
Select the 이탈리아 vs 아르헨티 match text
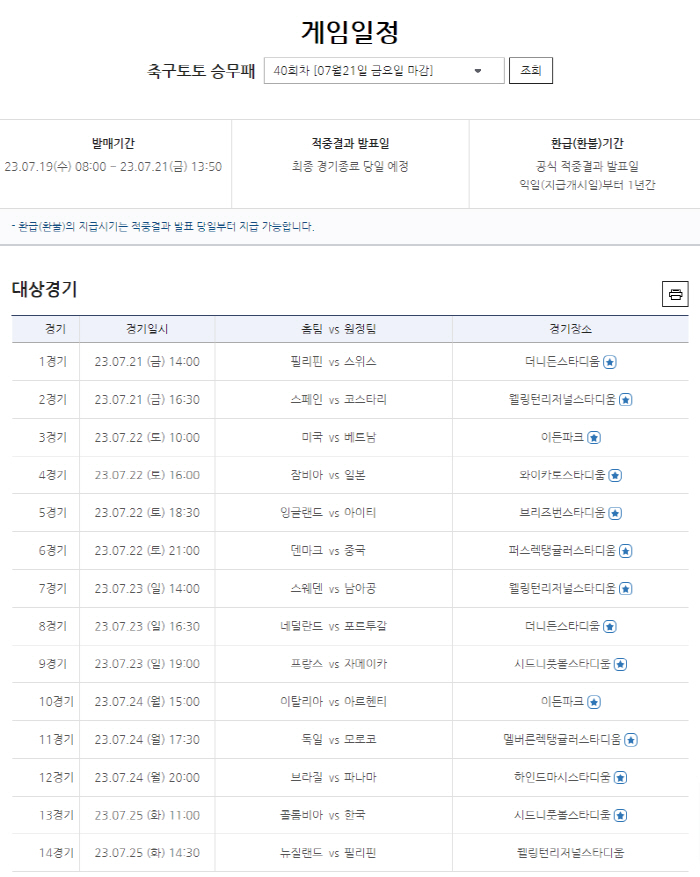(x=333, y=701)
